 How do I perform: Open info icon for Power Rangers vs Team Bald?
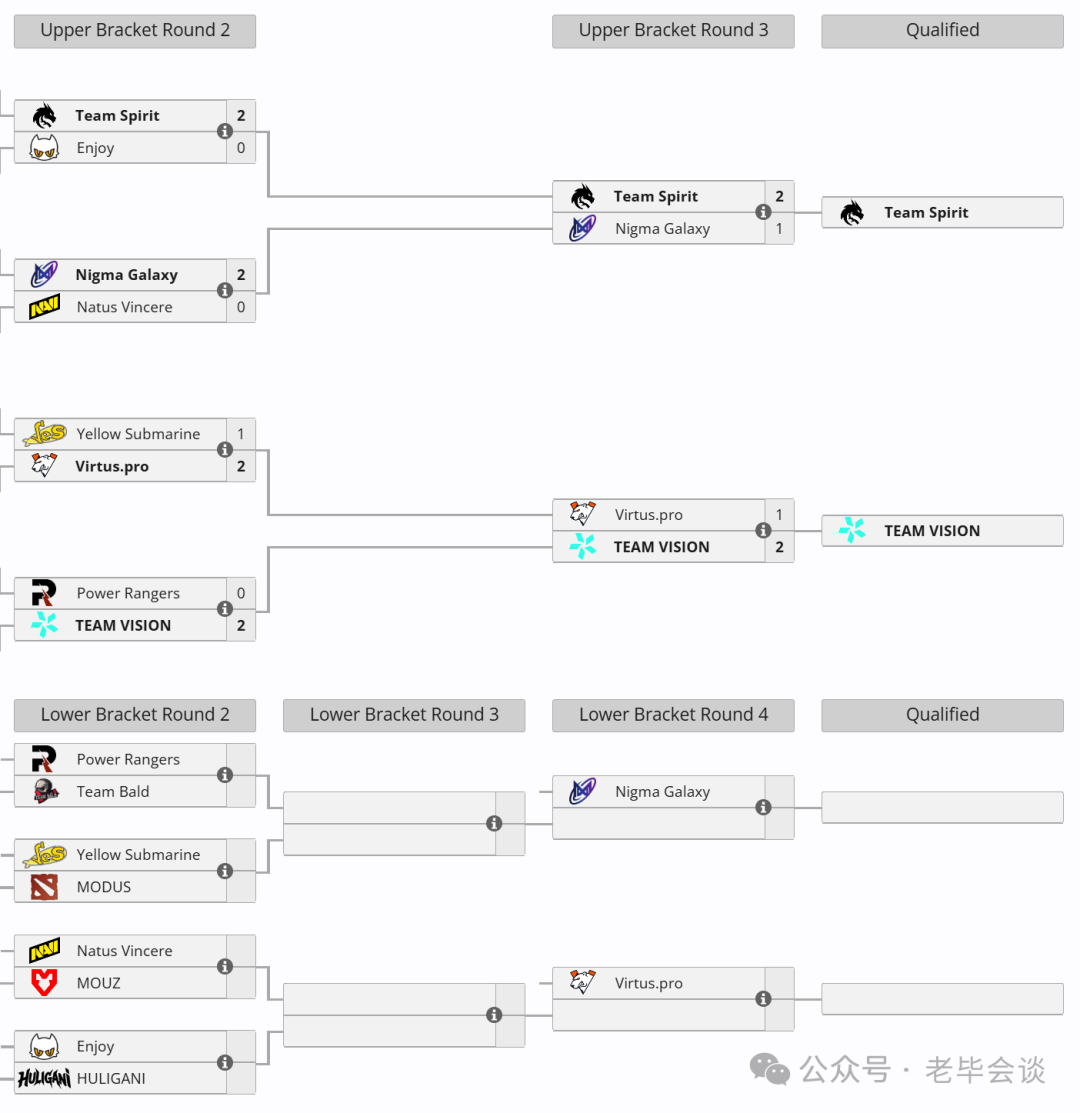pyautogui.click(x=225, y=775)
